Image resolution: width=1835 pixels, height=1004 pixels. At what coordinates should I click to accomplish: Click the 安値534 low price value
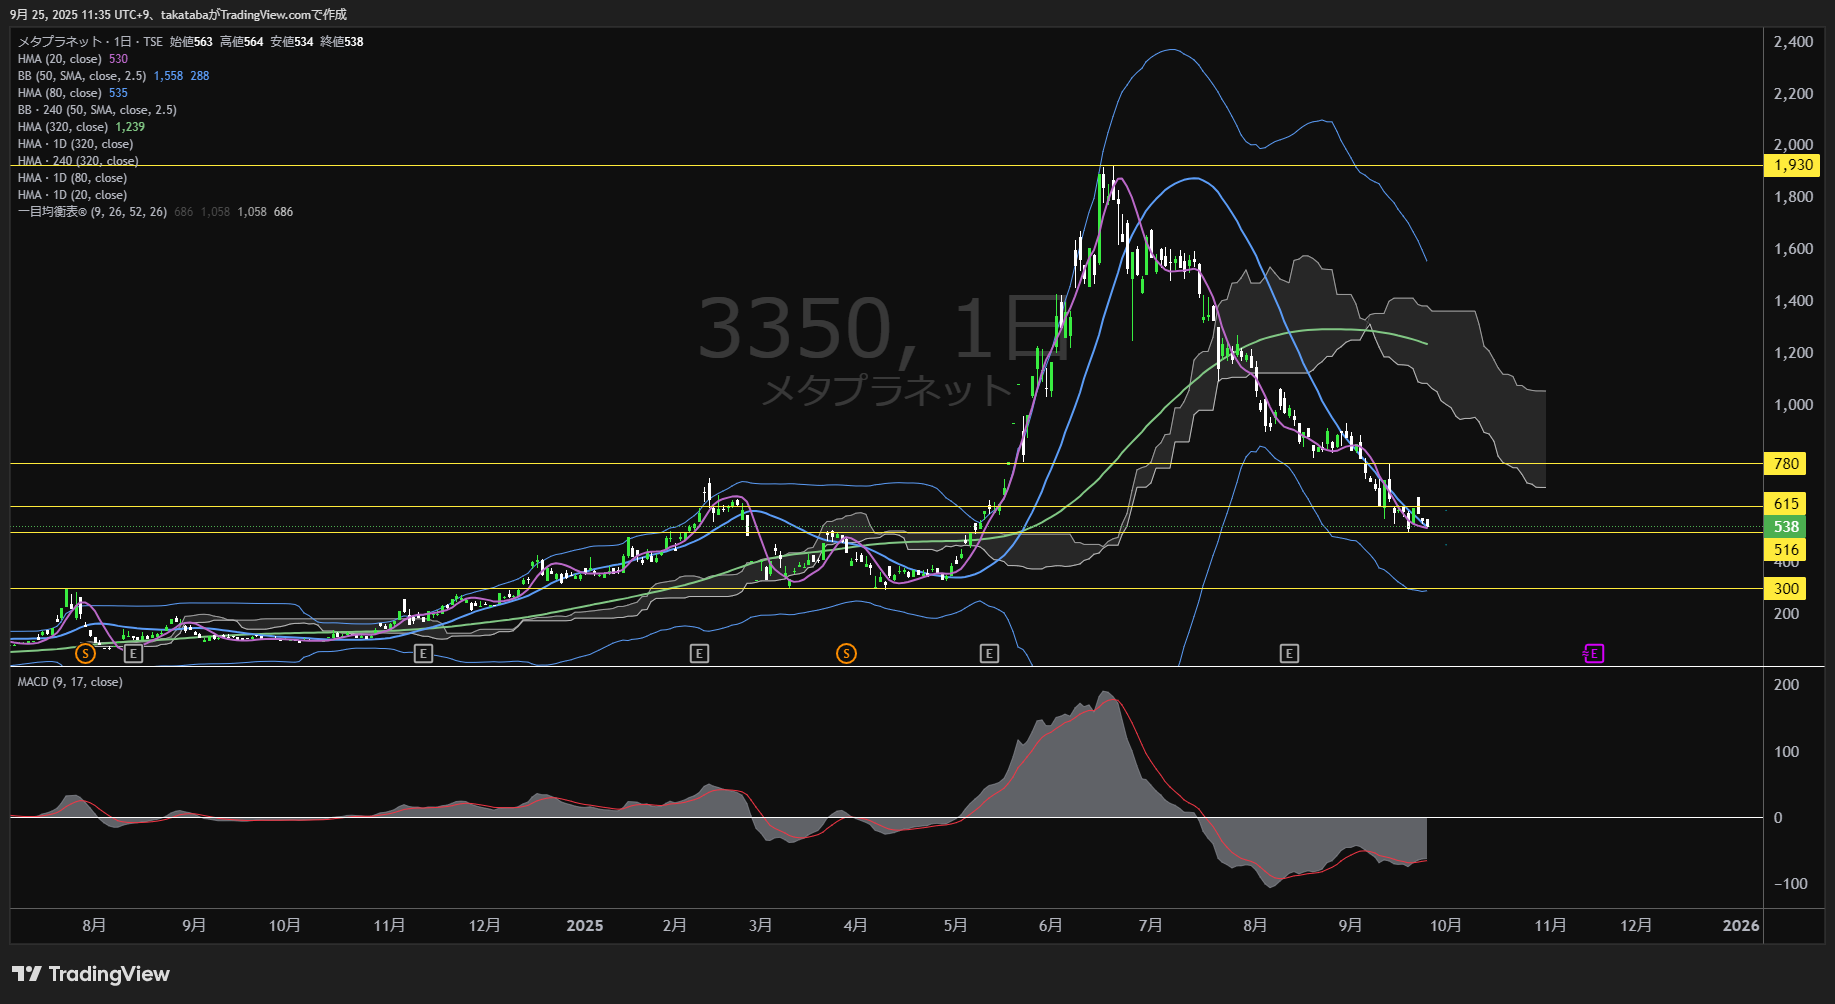(292, 42)
